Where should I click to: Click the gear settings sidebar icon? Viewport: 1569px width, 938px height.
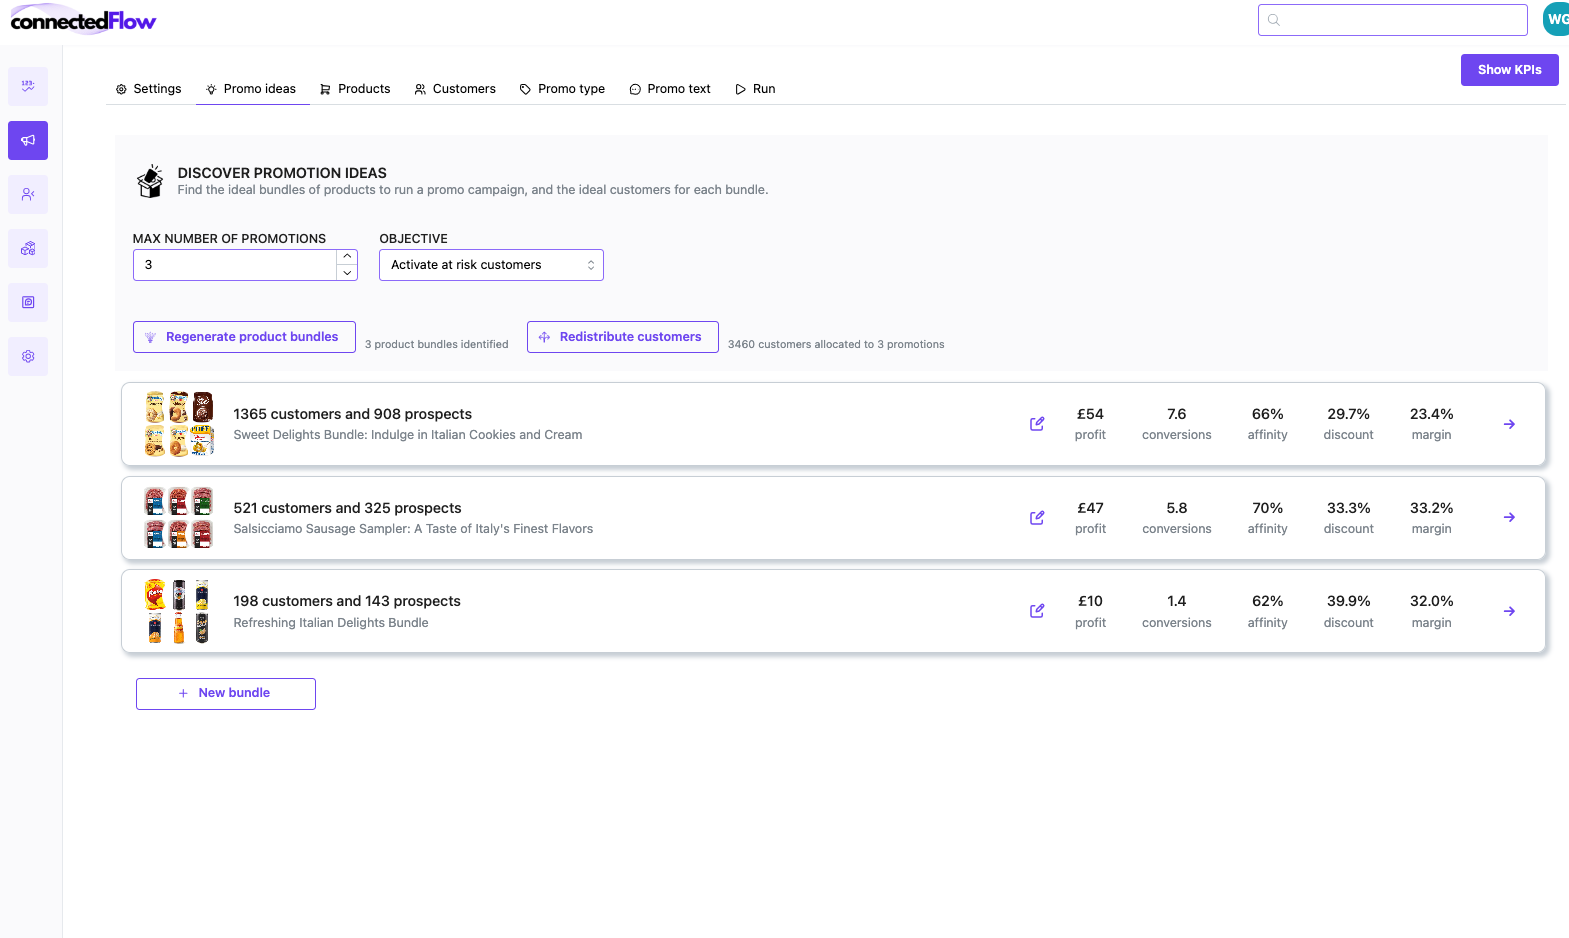point(28,356)
